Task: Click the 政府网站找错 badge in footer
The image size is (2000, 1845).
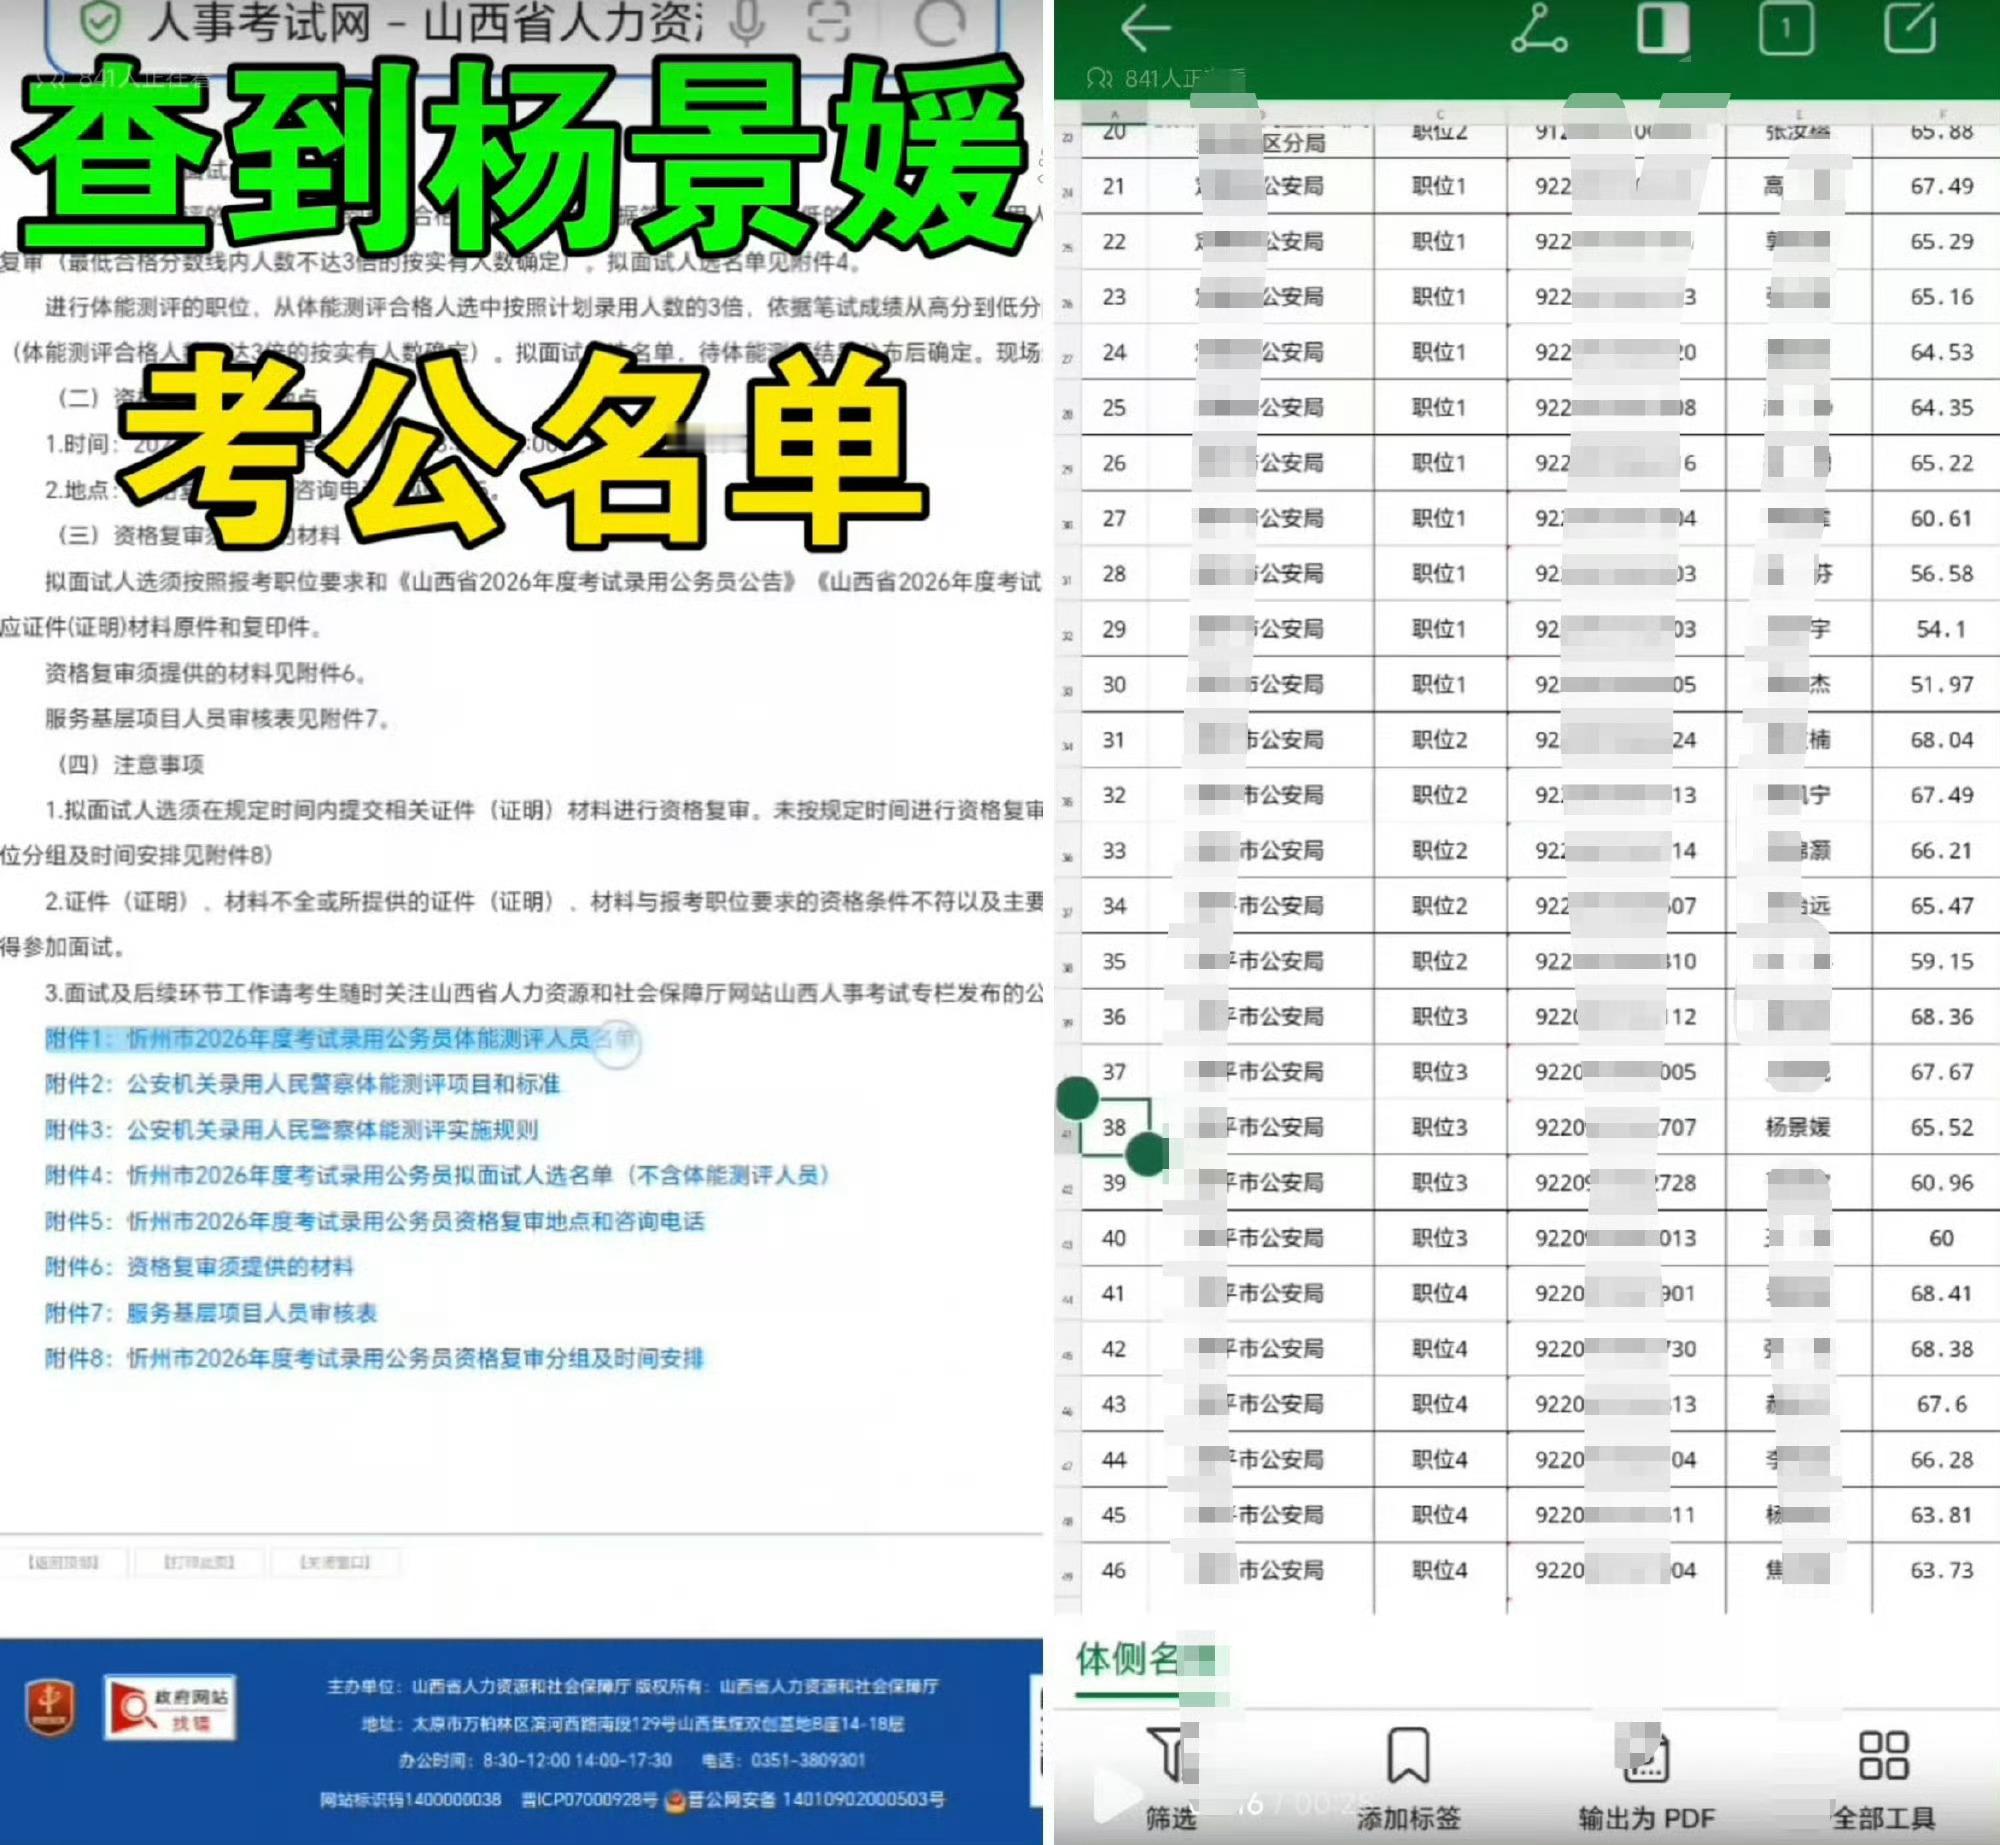Action: pos(170,1708)
